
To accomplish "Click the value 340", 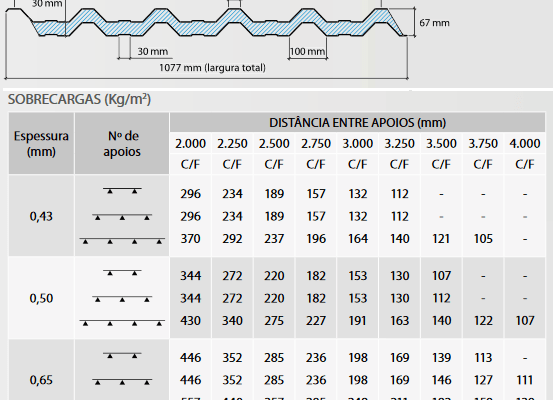I will pos(232,321).
